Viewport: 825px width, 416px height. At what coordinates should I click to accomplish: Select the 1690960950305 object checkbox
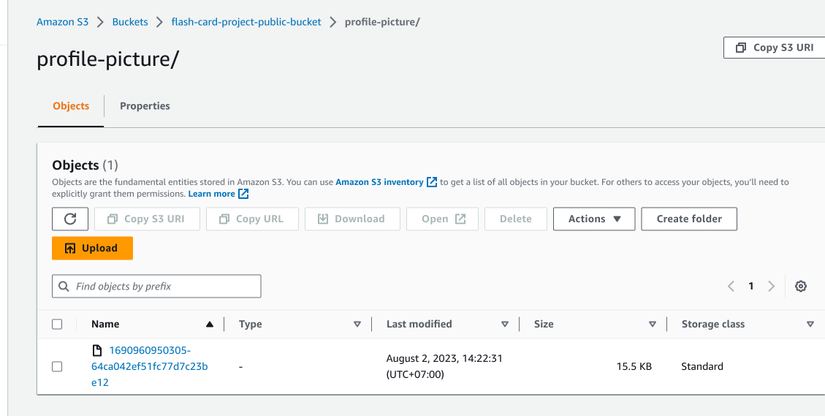tap(57, 367)
